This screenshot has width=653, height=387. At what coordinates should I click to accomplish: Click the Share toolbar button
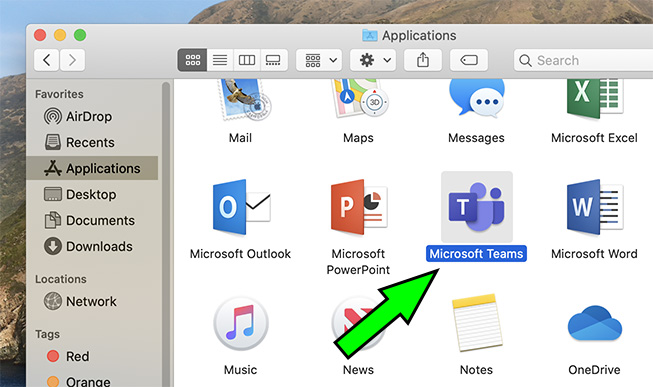coord(423,60)
